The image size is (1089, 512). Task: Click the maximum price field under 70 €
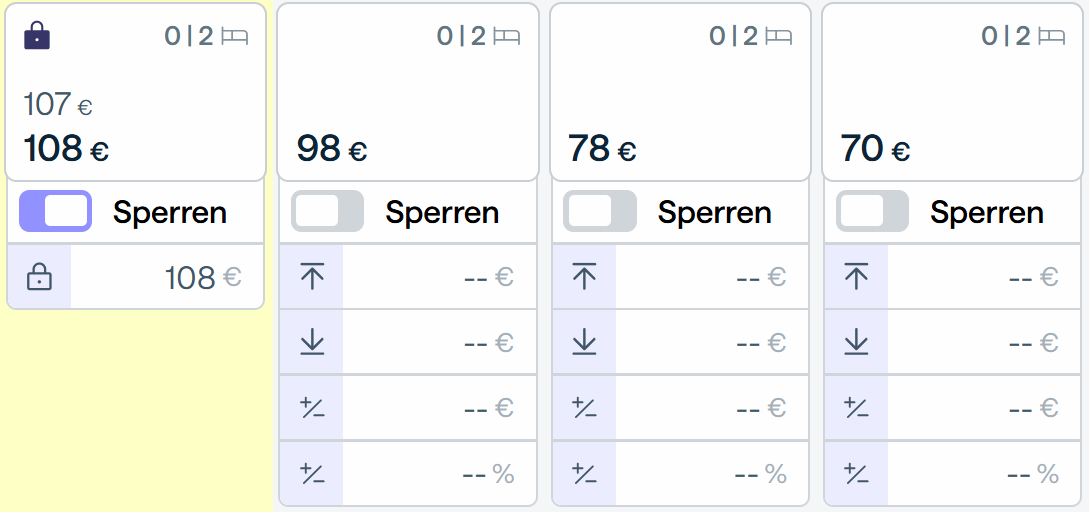point(983,277)
